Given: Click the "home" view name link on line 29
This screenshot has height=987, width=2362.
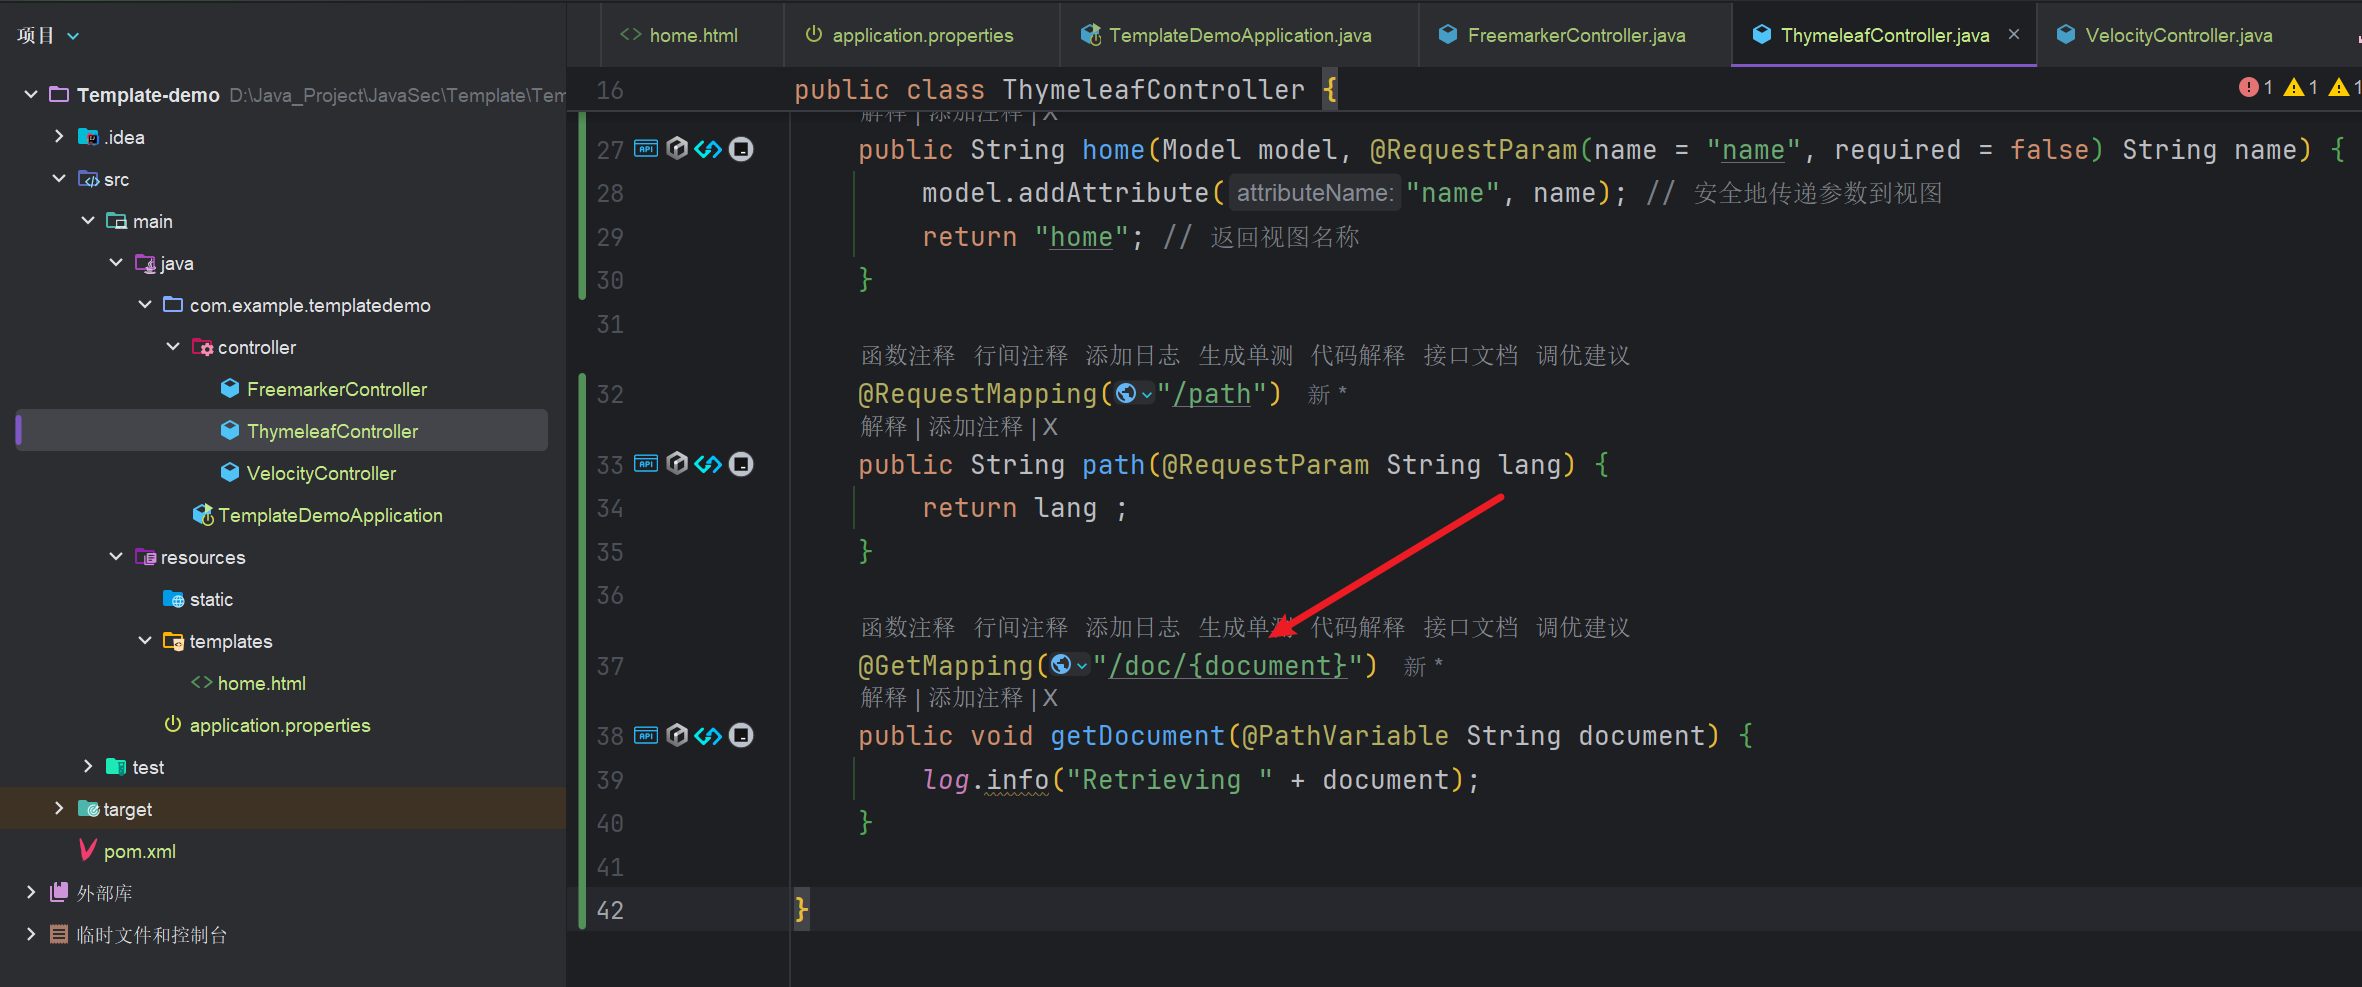Looking at the screenshot, I should pyautogui.click(x=1080, y=237).
